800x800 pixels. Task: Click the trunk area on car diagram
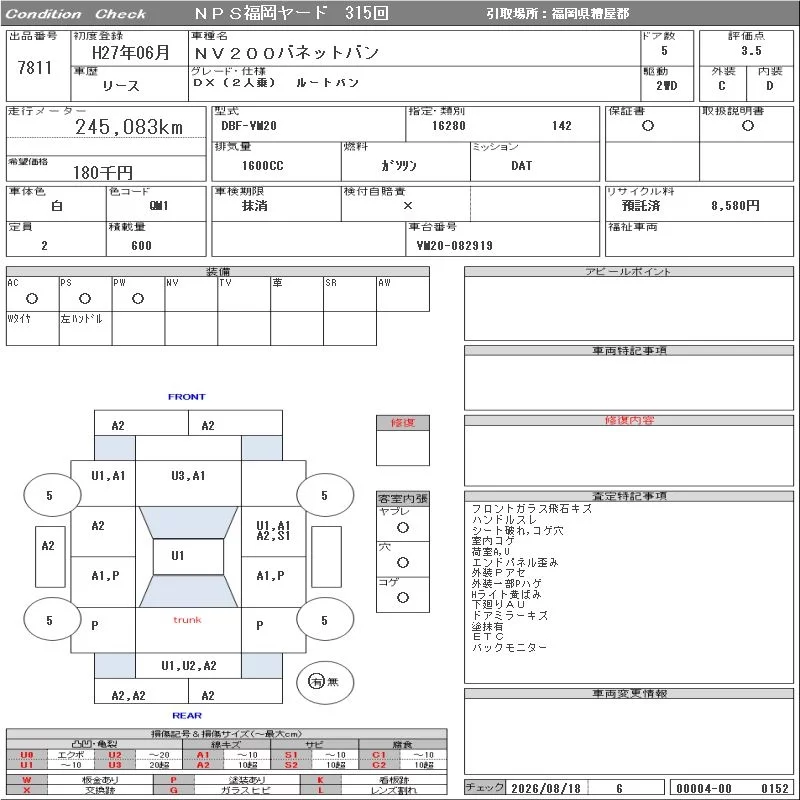188,630
